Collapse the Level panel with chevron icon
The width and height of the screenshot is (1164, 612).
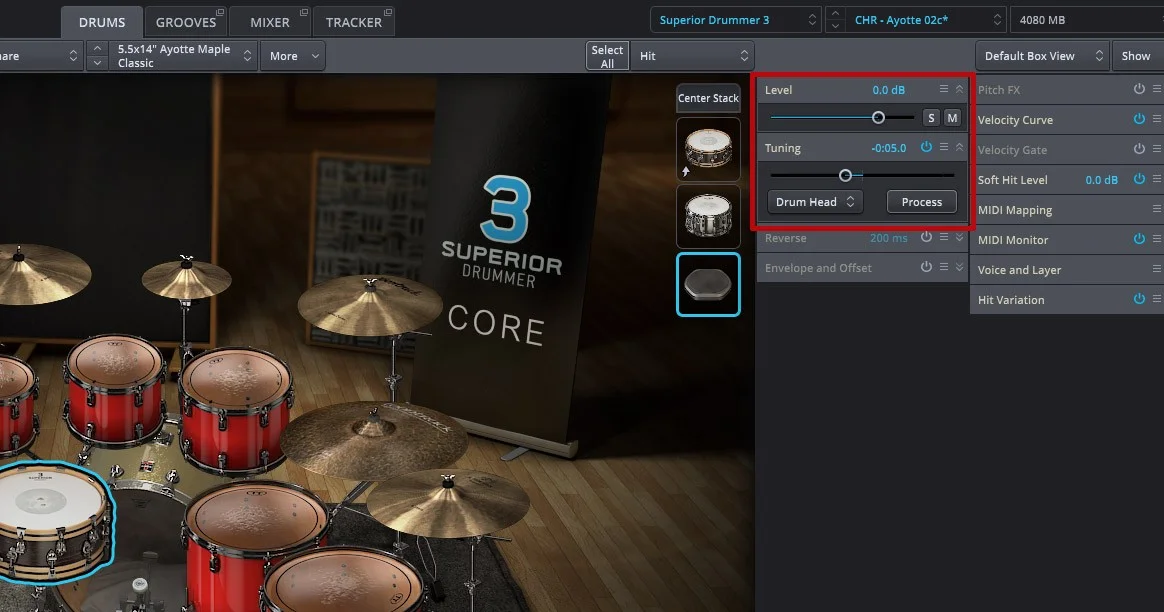pyautogui.click(x=959, y=89)
